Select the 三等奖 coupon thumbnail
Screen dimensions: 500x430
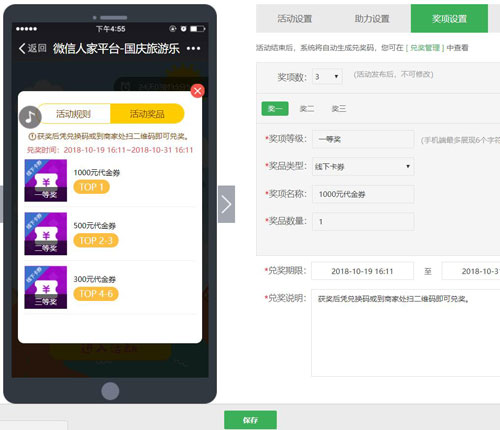pyautogui.click(x=46, y=287)
